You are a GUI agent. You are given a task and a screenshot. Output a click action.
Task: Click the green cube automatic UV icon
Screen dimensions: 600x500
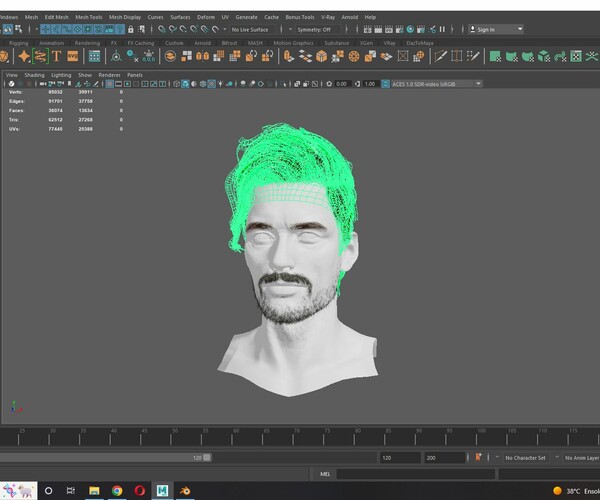544,56
